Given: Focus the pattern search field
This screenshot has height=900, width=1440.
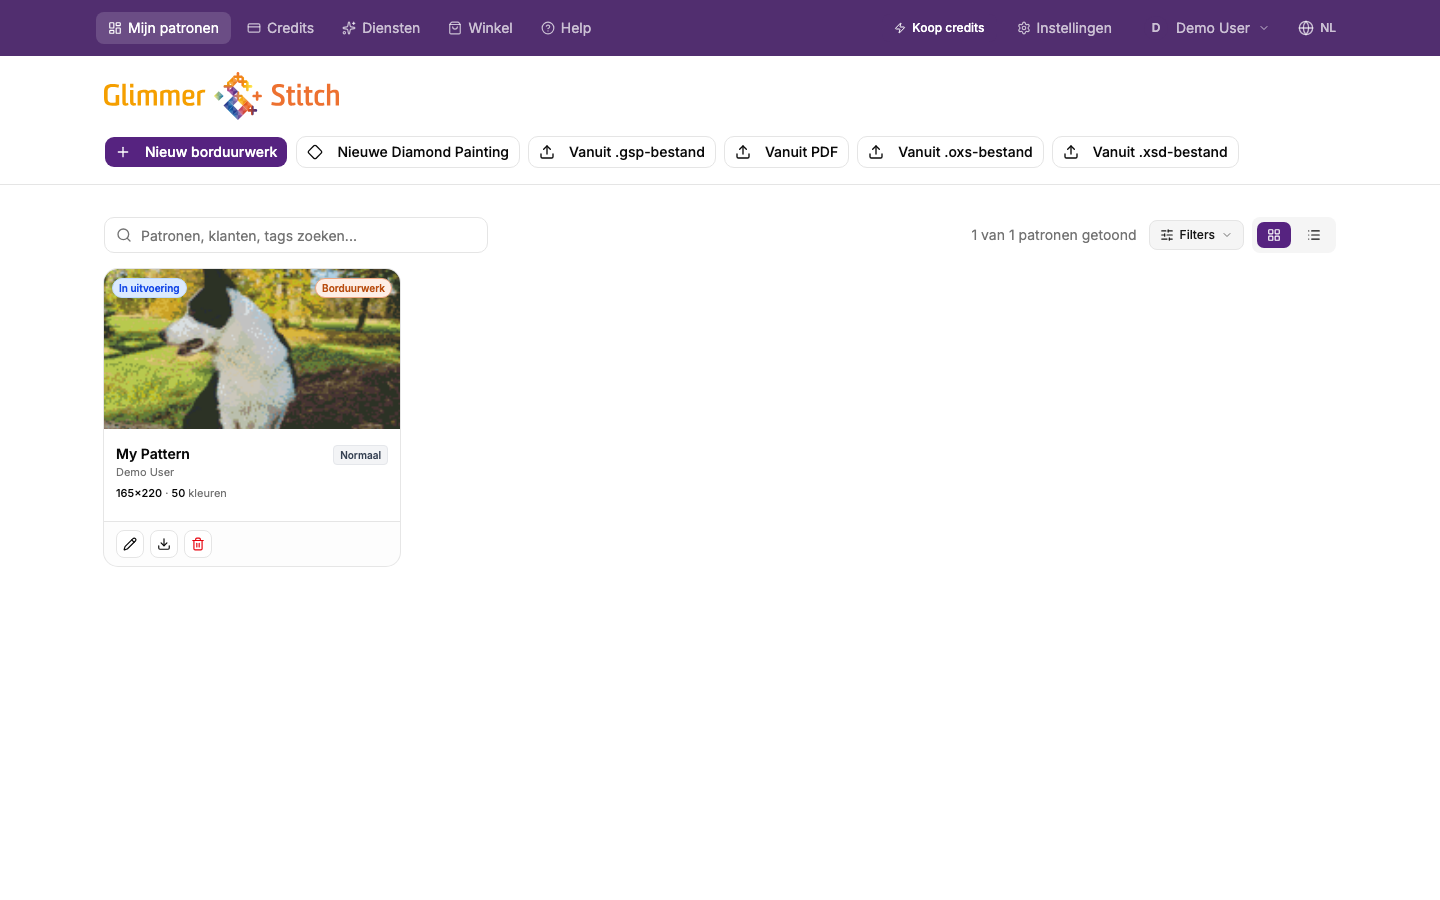Looking at the screenshot, I should point(296,235).
